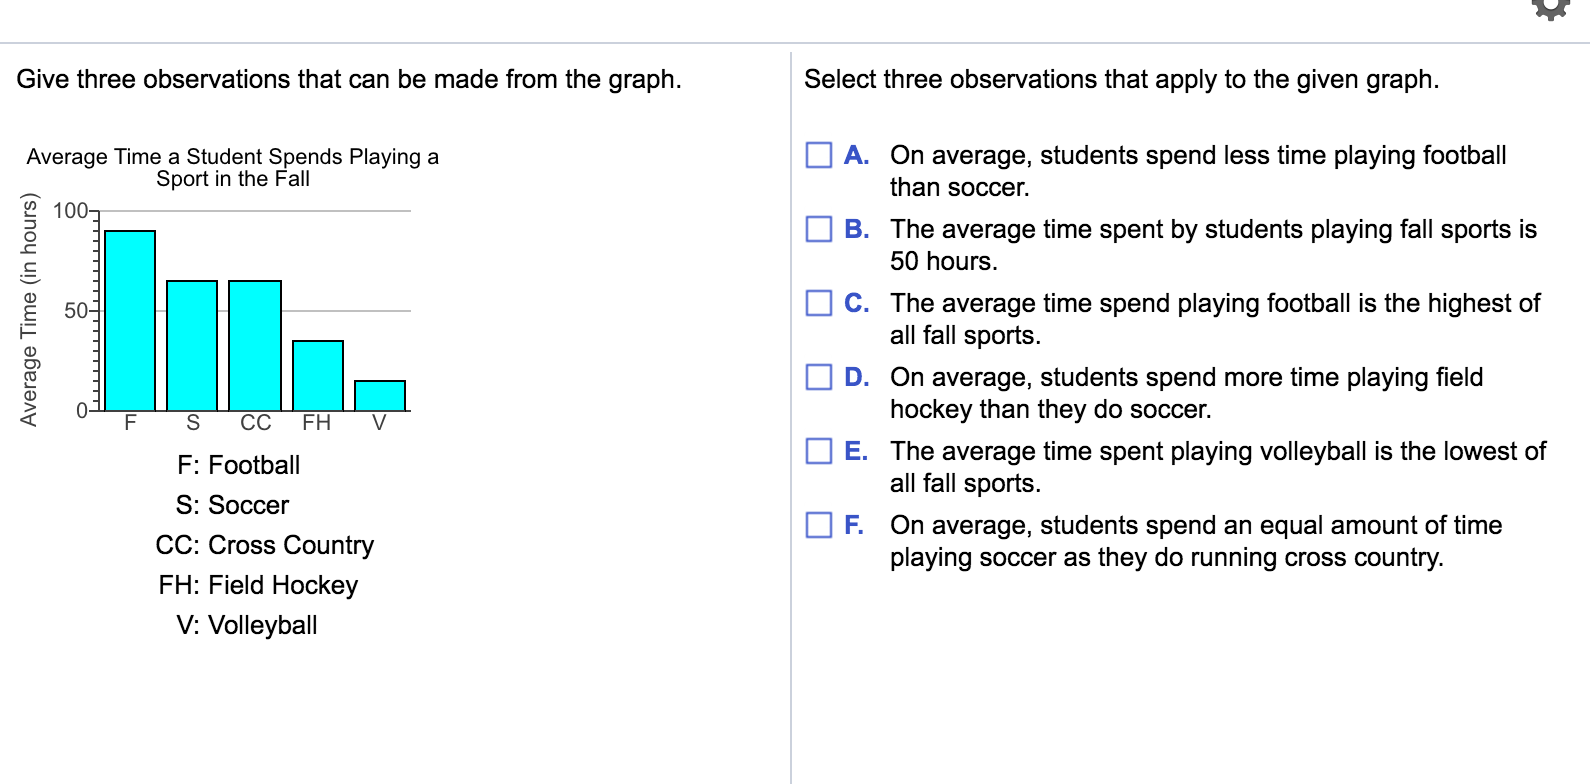Click the 'FH' label on x-axis
This screenshot has width=1590, height=784.
[x=318, y=423]
